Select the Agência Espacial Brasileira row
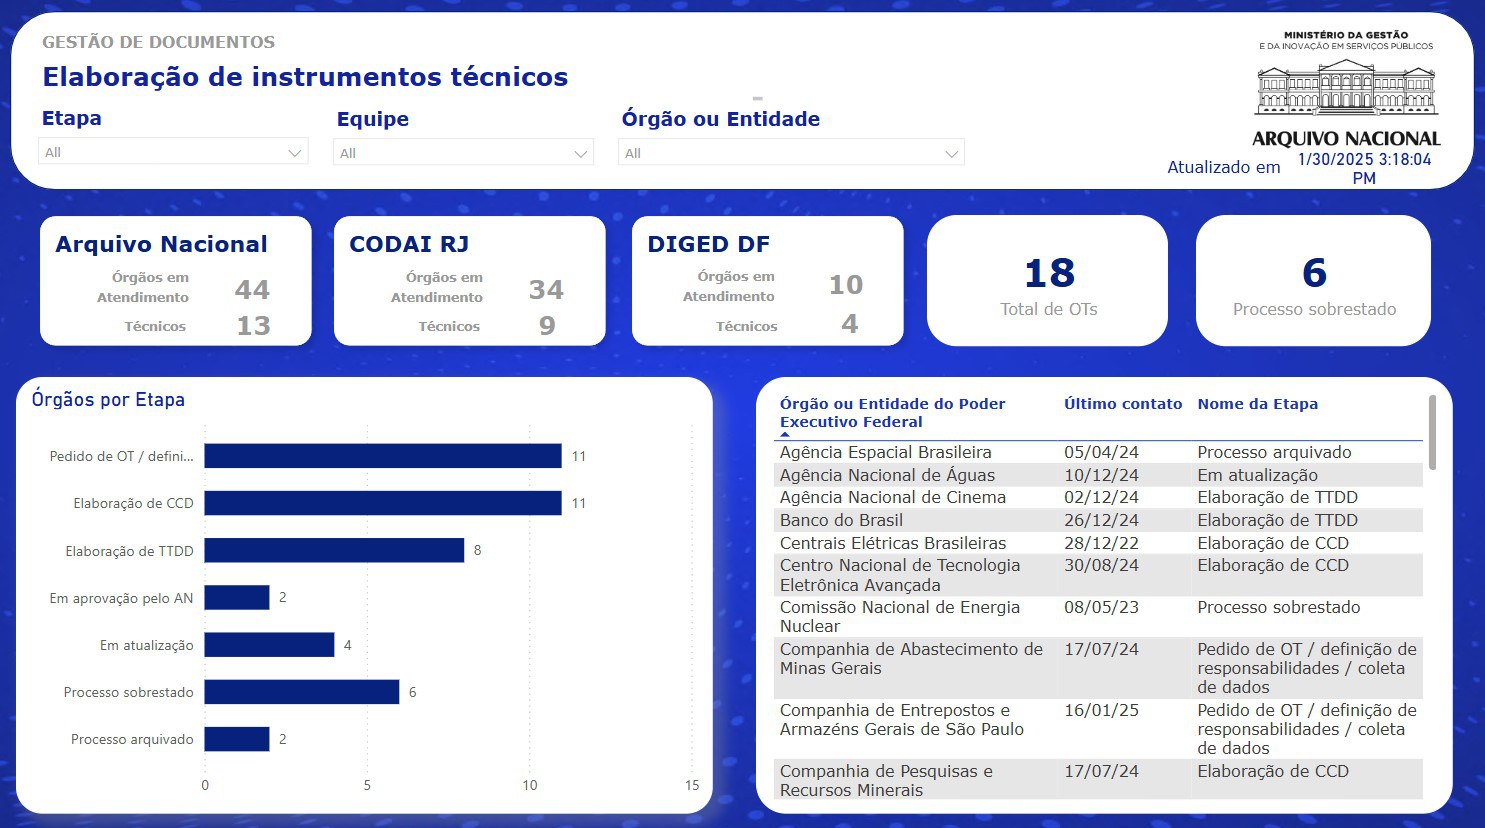Viewport: 1485px width, 828px height. click(x=885, y=452)
